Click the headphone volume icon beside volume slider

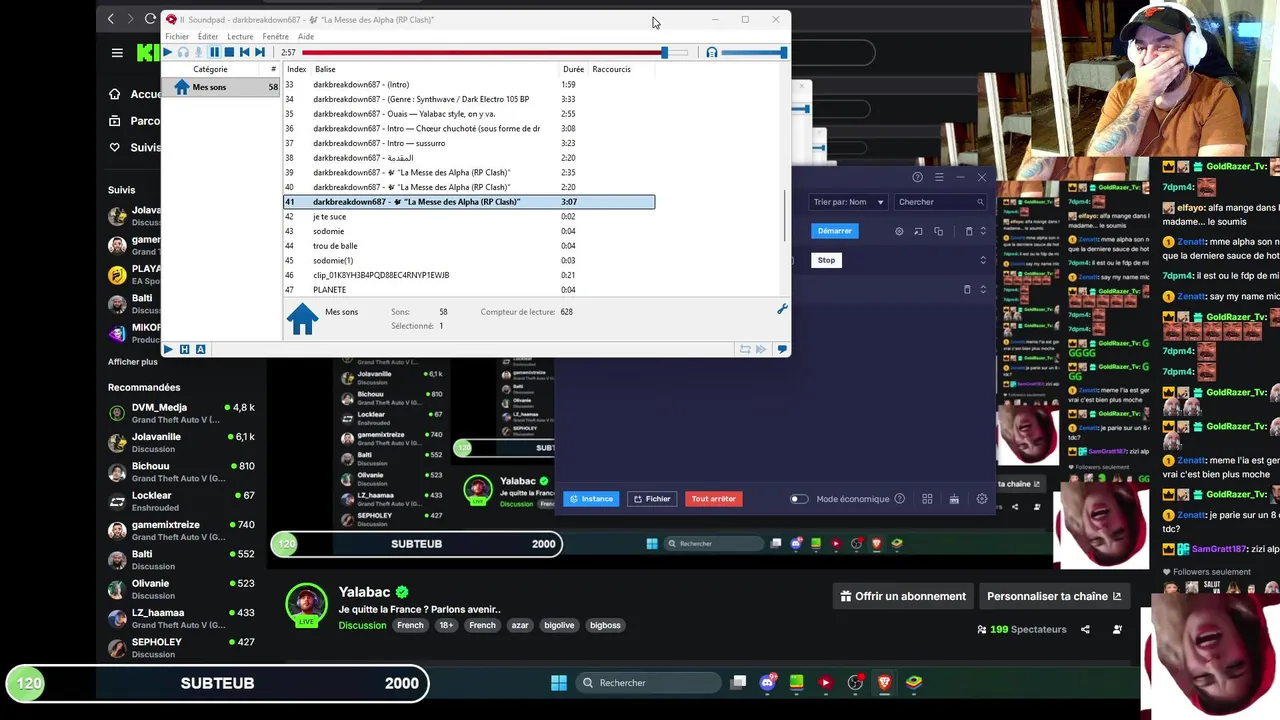[711, 52]
